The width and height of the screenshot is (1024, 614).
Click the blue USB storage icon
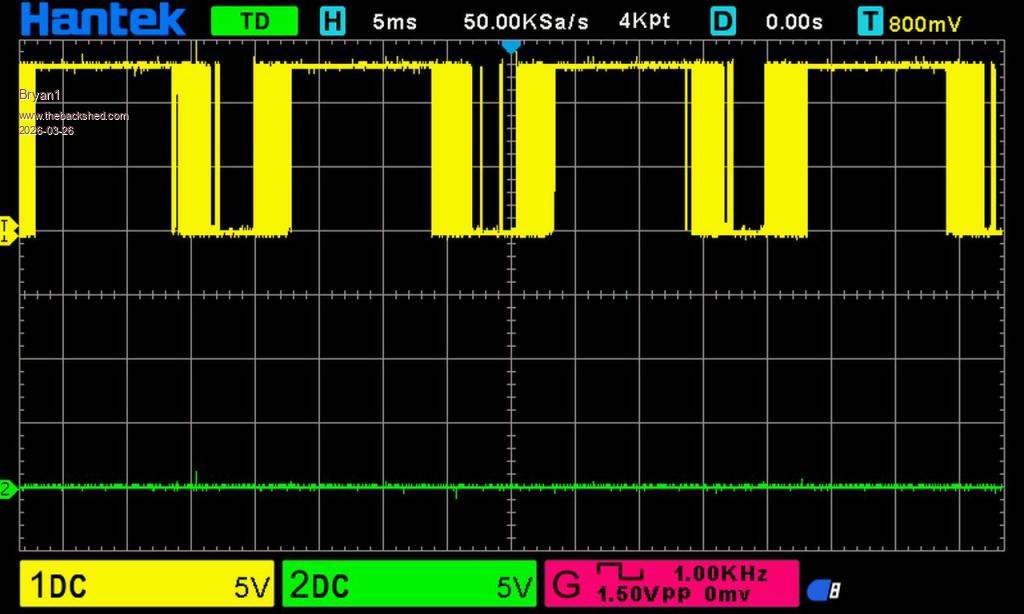pyautogui.click(x=823, y=590)
